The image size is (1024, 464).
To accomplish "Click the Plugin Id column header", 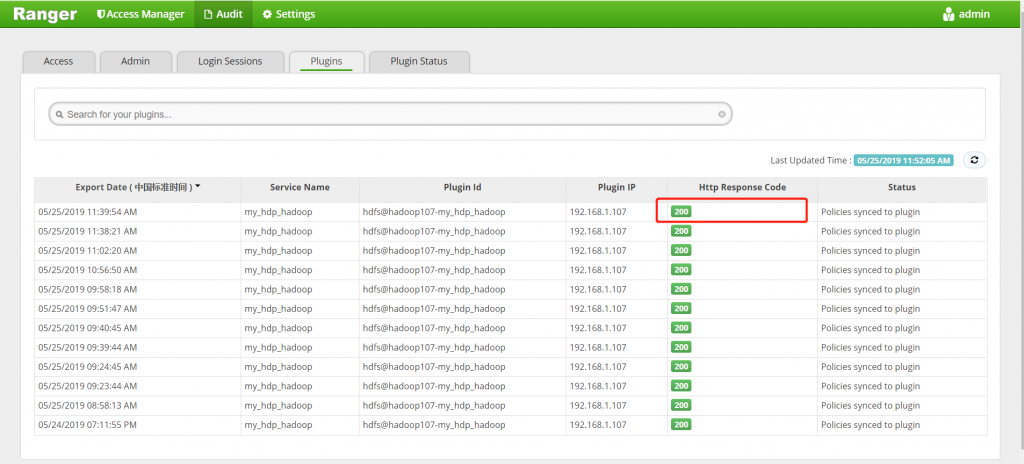I will [462, 187].
